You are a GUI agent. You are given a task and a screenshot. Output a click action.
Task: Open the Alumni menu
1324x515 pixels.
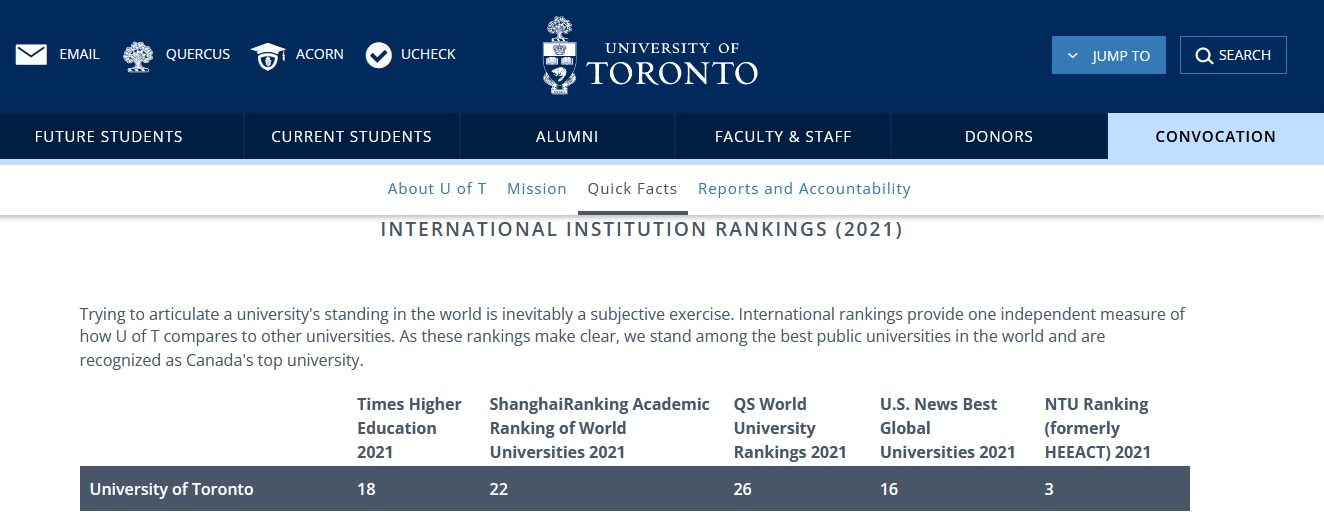(567, 136)
